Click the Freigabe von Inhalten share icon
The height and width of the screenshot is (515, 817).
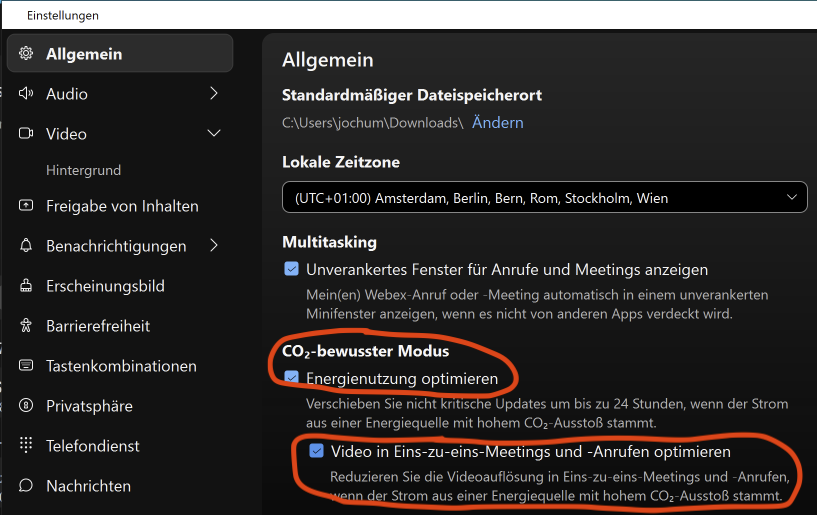point(26,206)
